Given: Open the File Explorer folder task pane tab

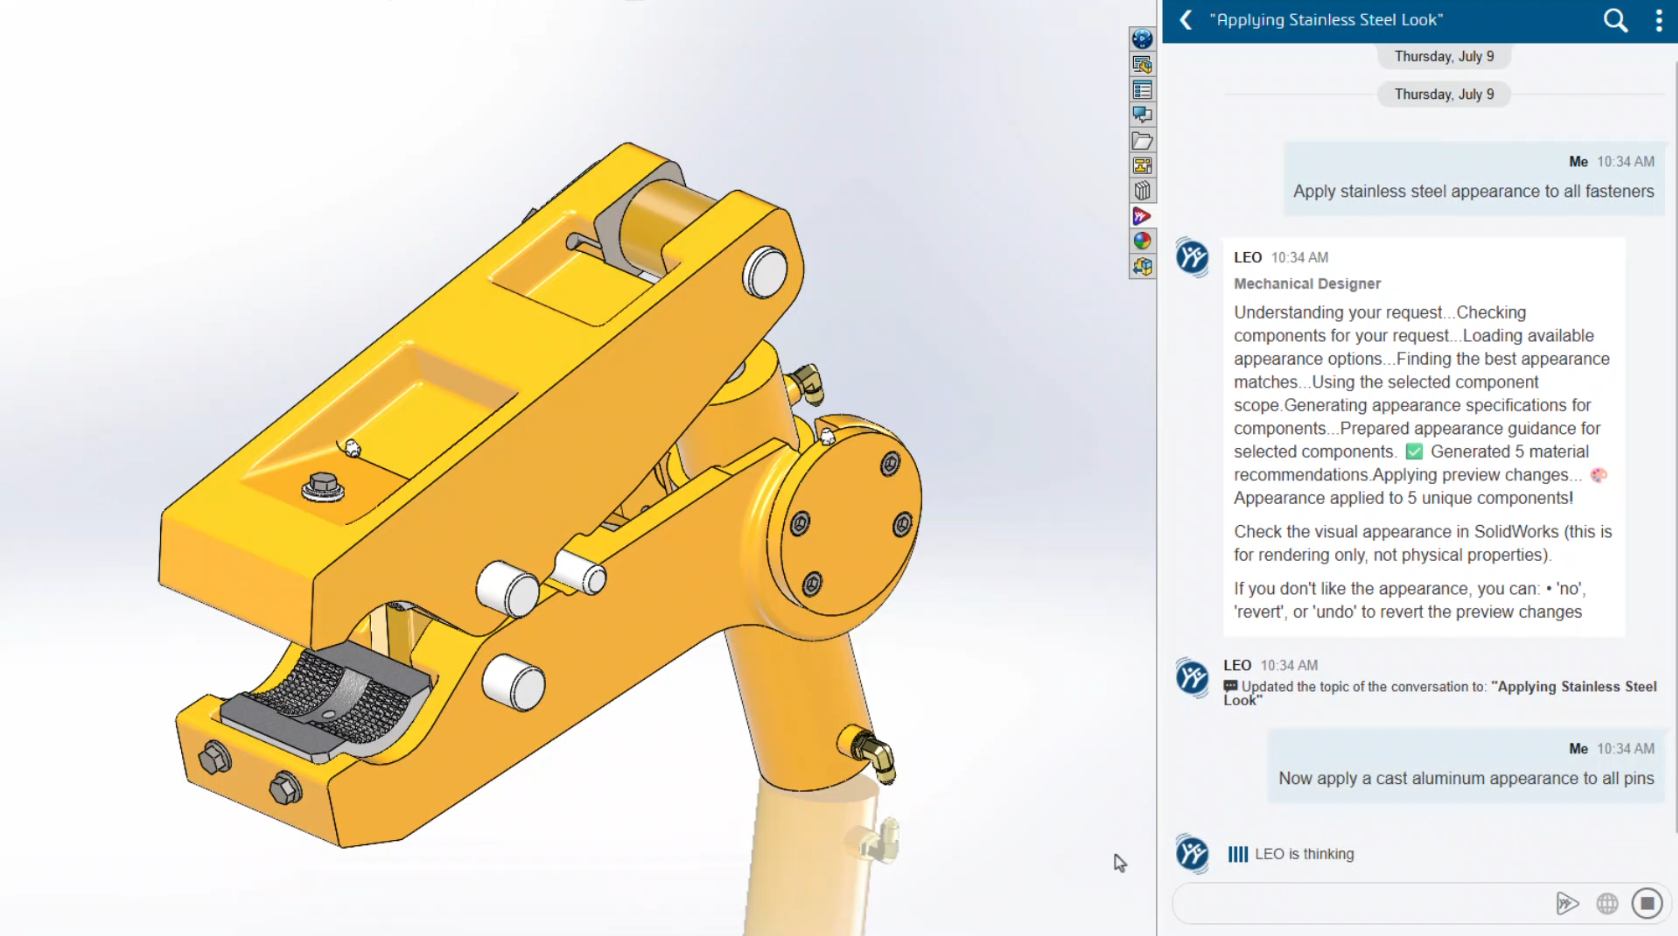Looking at the screenshot, I should [1142, 141].
